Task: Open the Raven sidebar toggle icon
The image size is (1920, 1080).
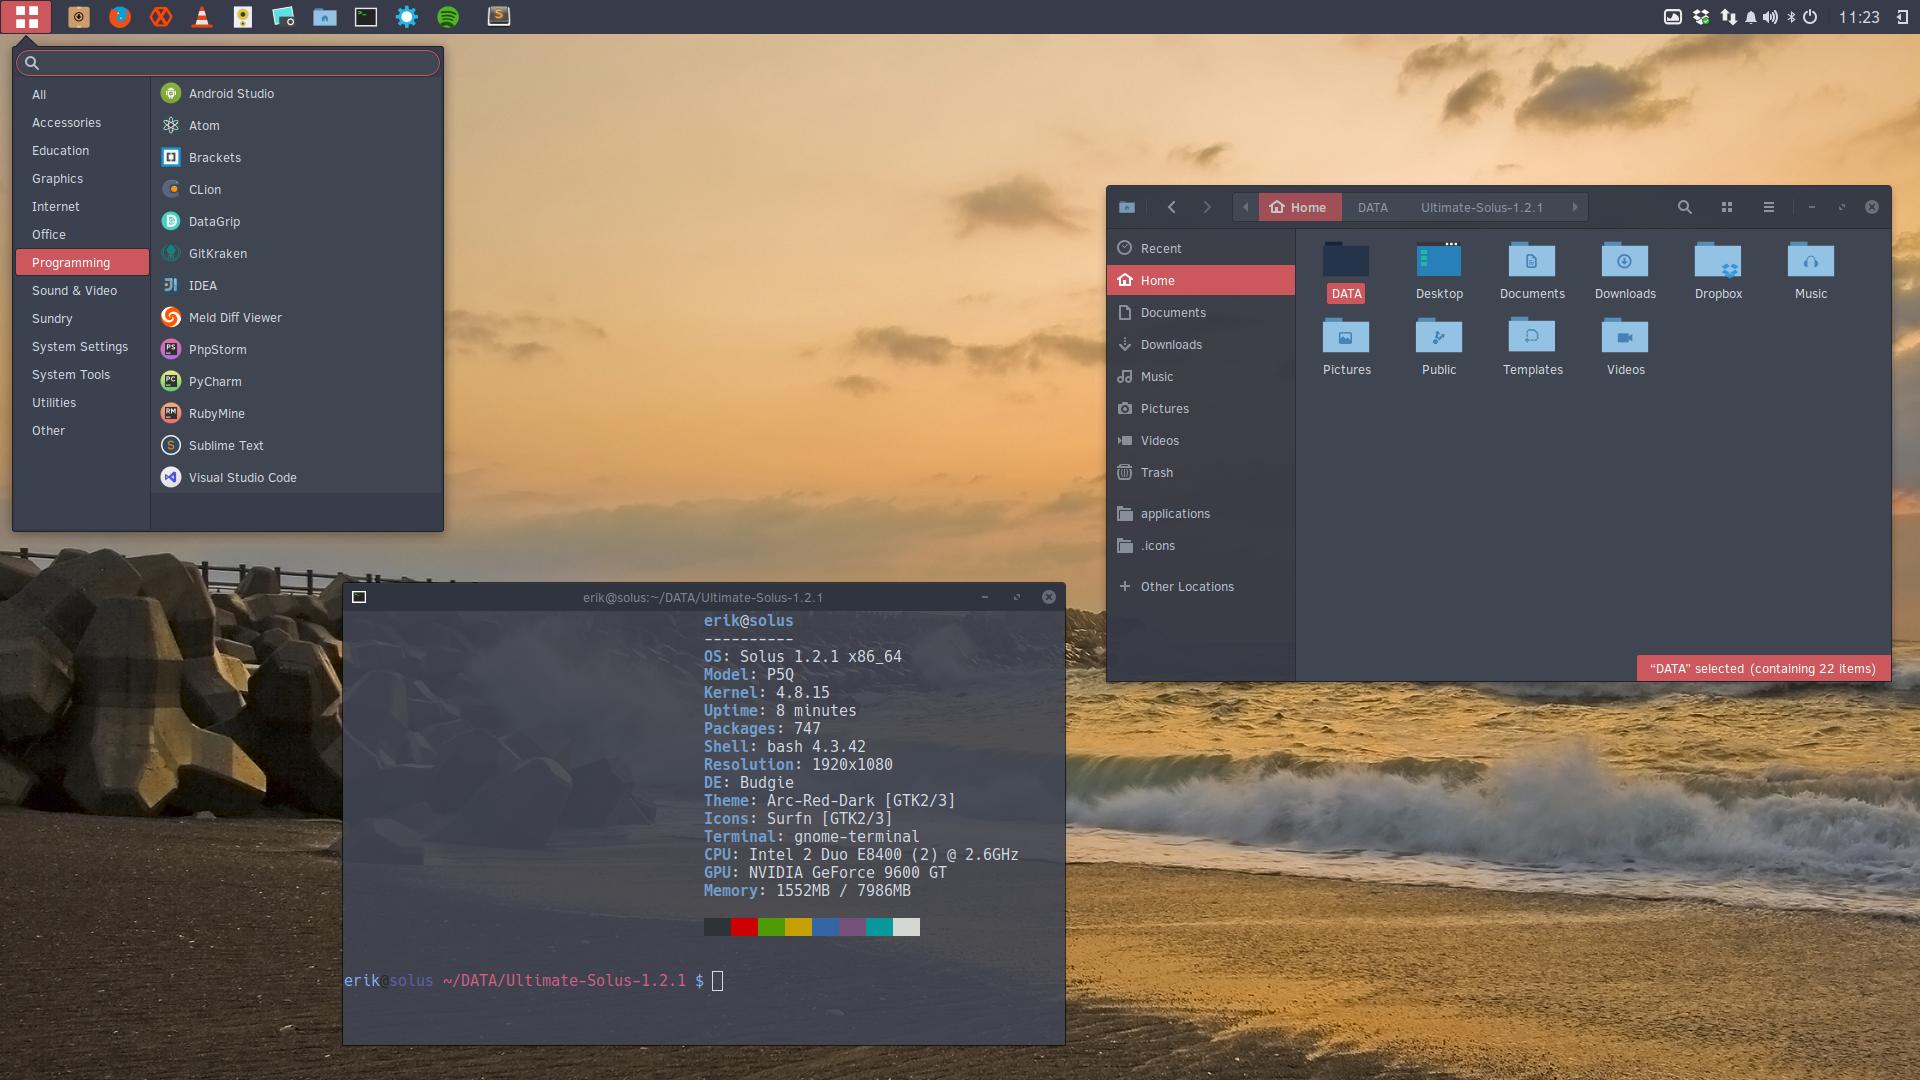Action: tap(1902, 16)
